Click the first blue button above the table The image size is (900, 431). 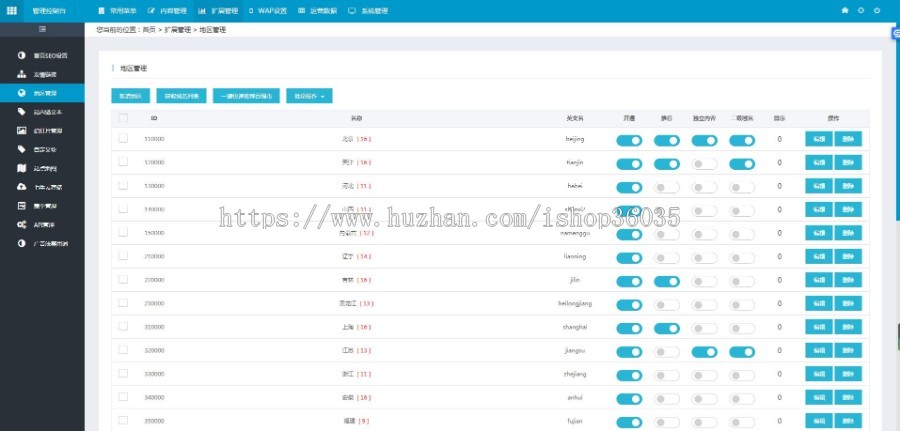click(130, 96)
